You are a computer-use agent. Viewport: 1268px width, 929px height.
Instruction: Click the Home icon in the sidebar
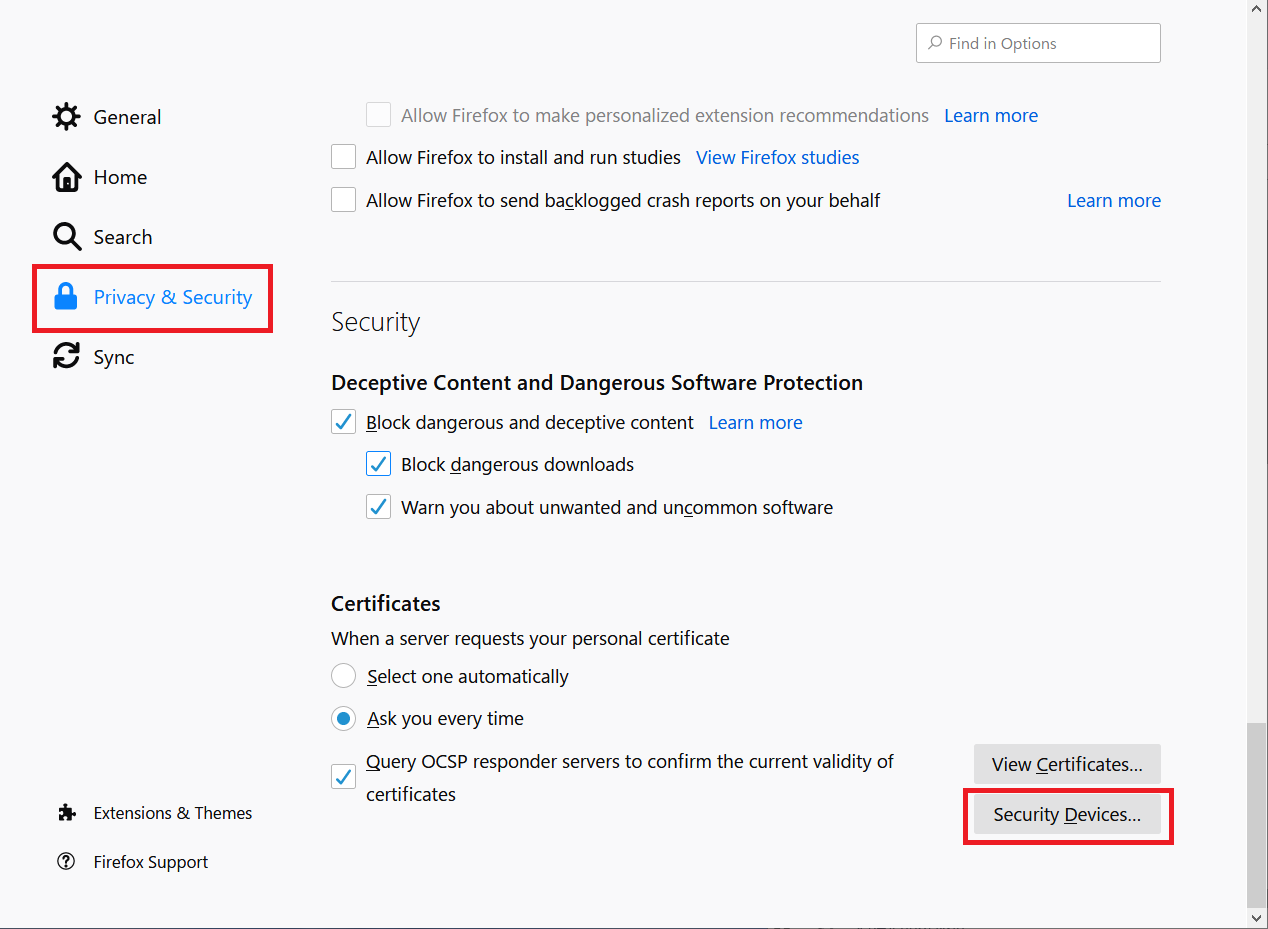coord(66,176)
